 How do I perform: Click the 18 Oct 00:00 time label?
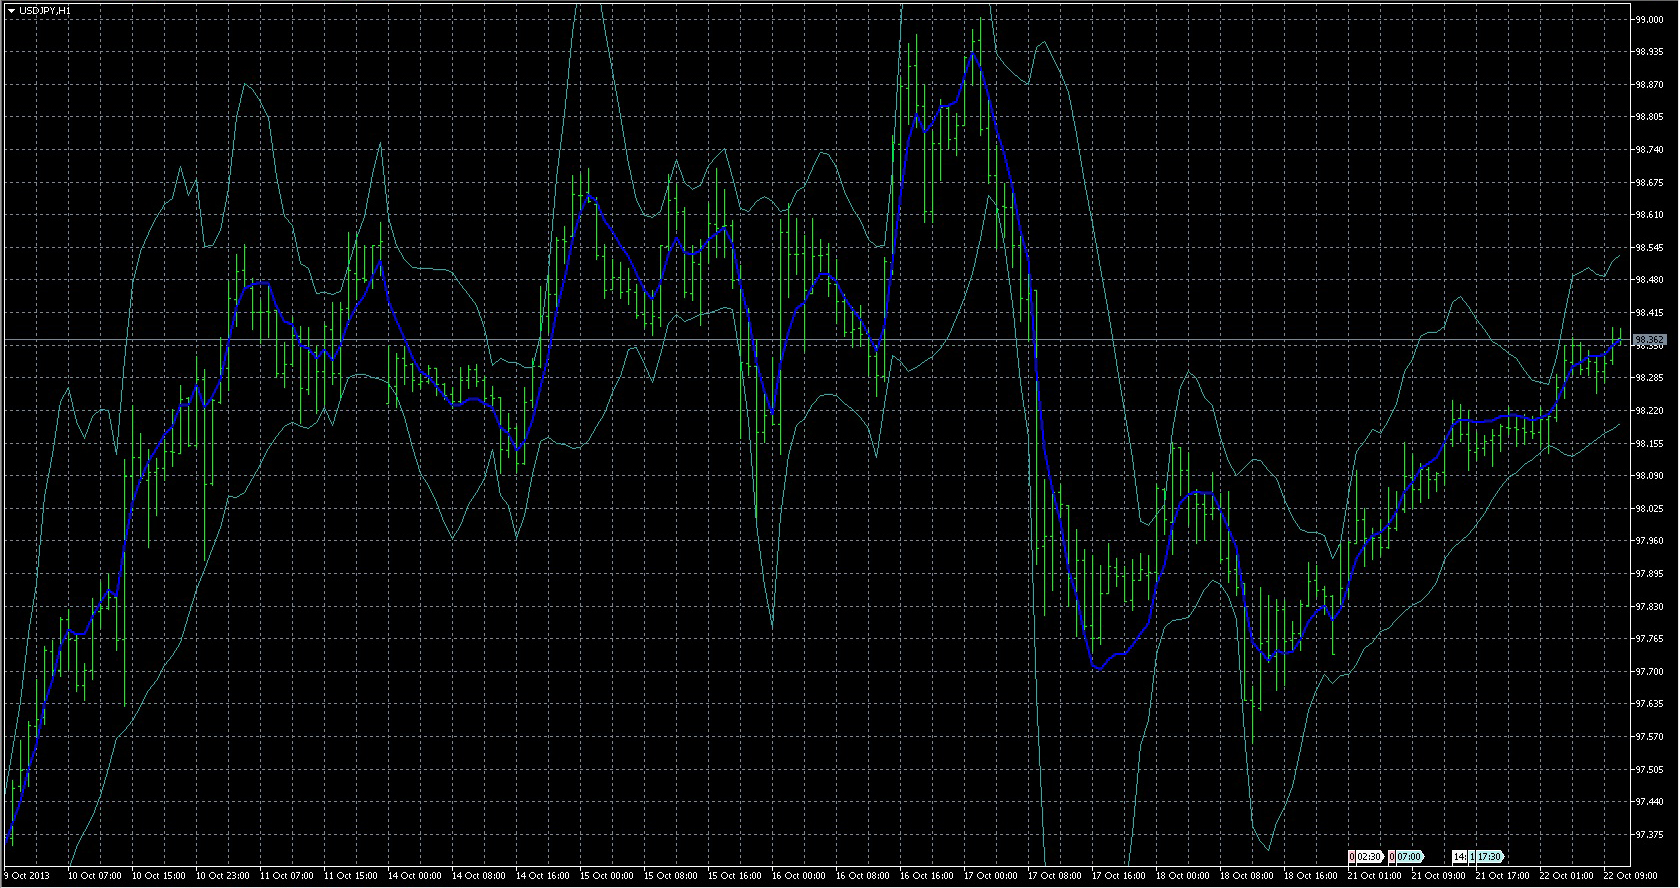tap(1183, 876)
